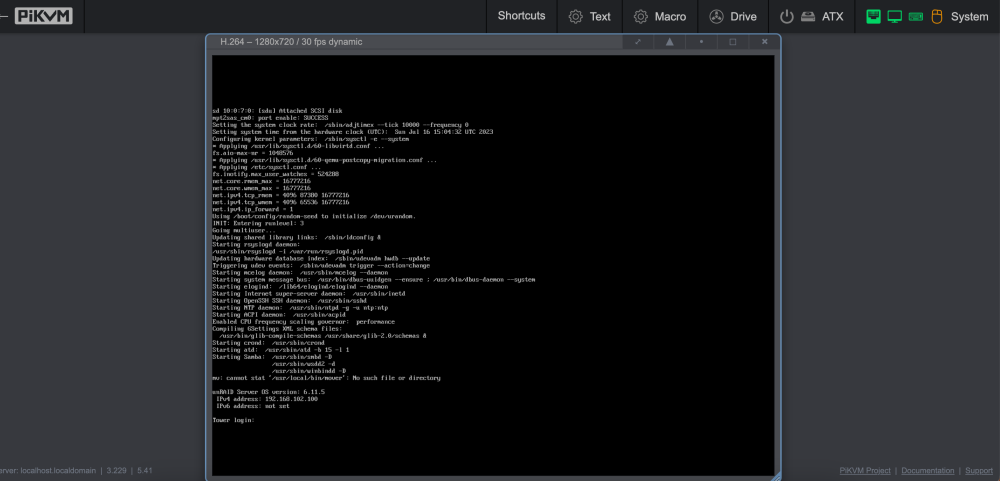This screenshot has height=481, width=1000.
Task: Open the PiKVM Project link
Action: click(865, 471)
